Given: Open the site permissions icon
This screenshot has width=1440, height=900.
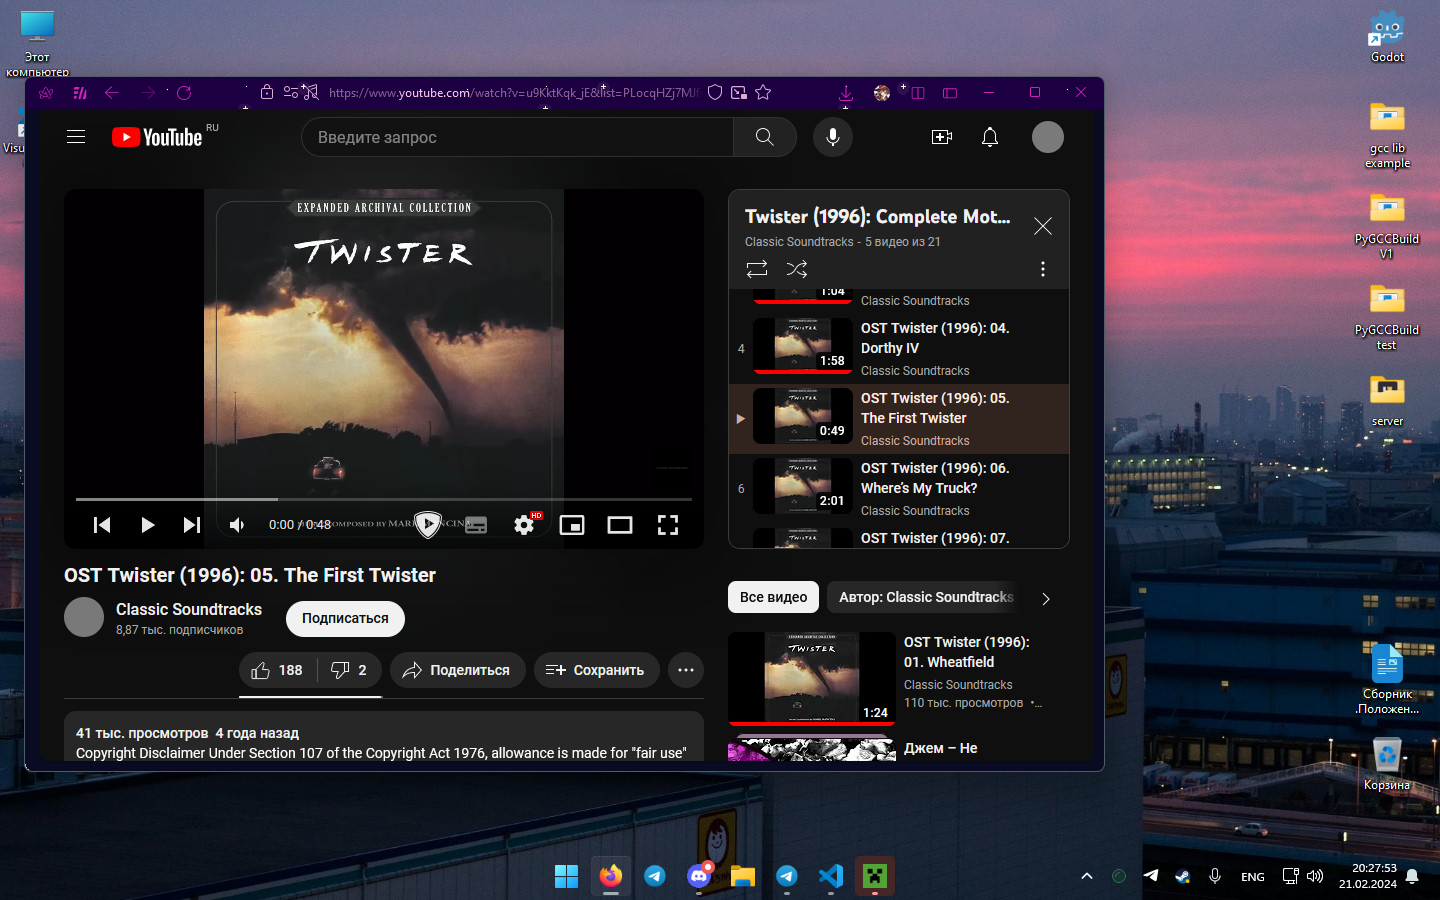Looking at the screenshot, I should [x=290, y=93].
